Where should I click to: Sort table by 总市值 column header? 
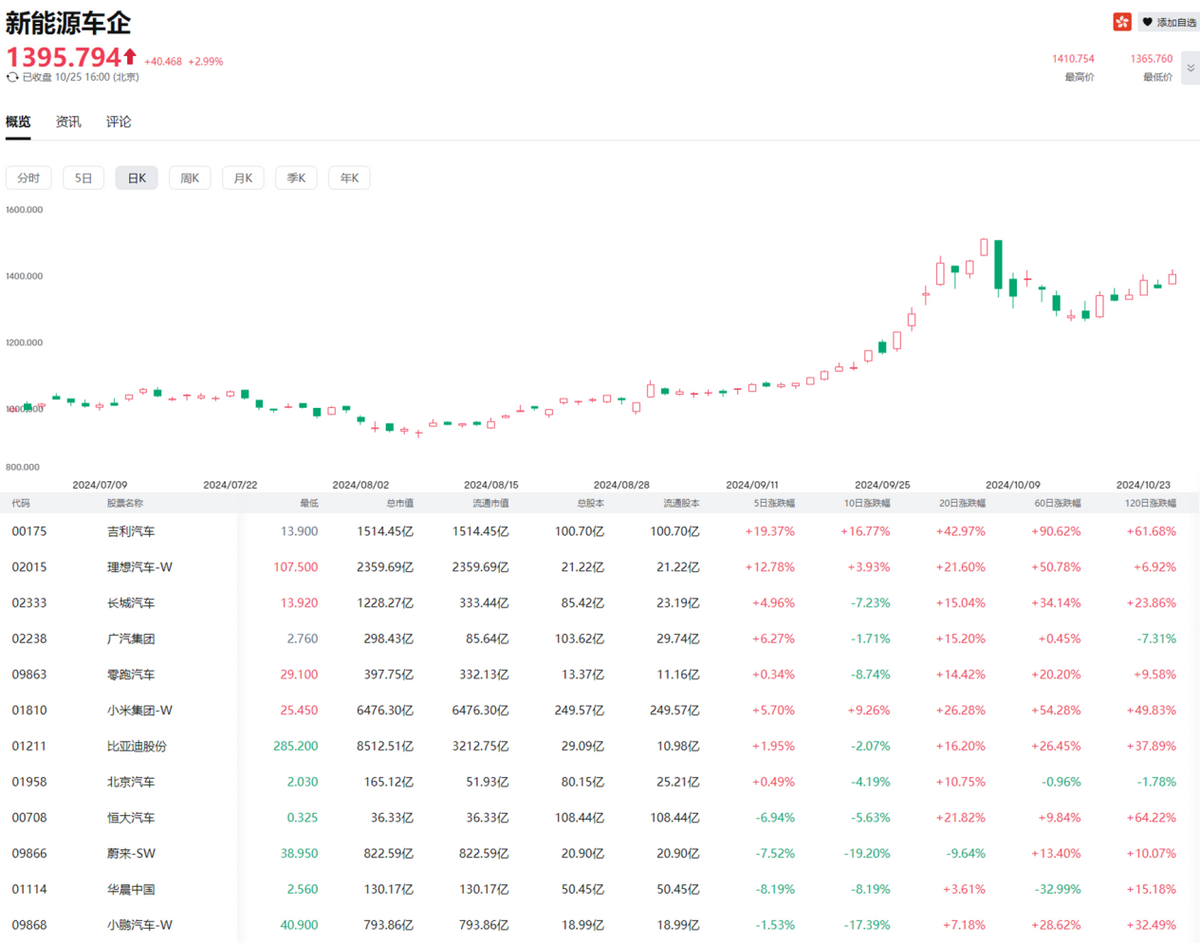pyautogui.click(x=398, y=503)
